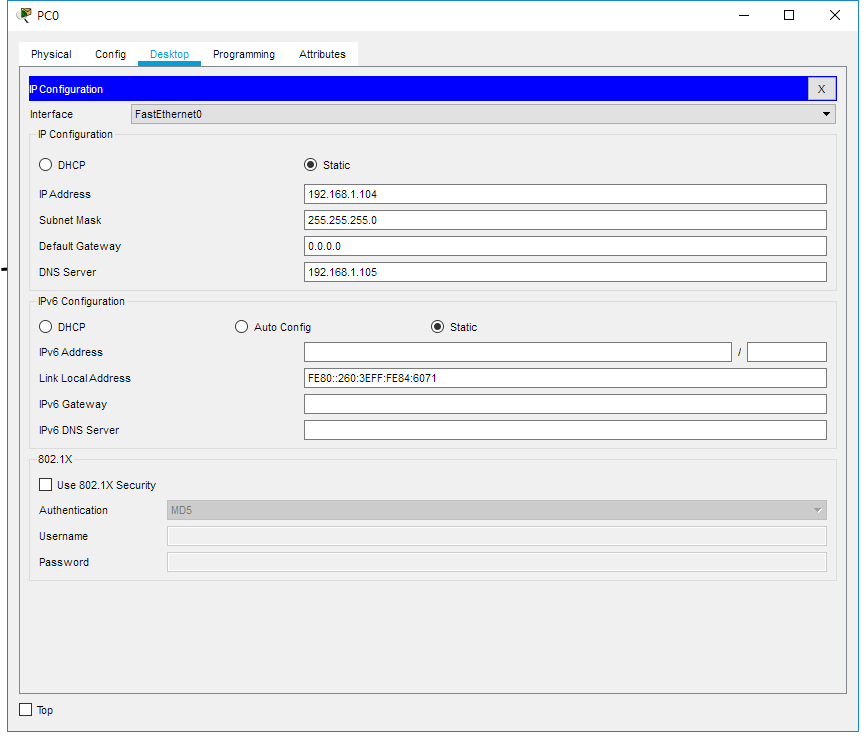Image resolution: width=866 pixels, height=739 pixels.
Task: Expand the MD5 Authentication dropdown
Action: (x=496, y=510)
